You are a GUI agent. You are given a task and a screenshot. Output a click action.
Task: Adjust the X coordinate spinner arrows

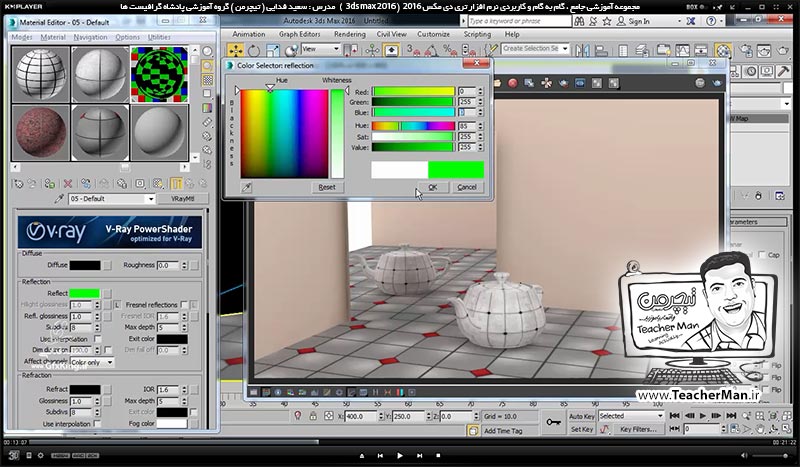point(381,416)
